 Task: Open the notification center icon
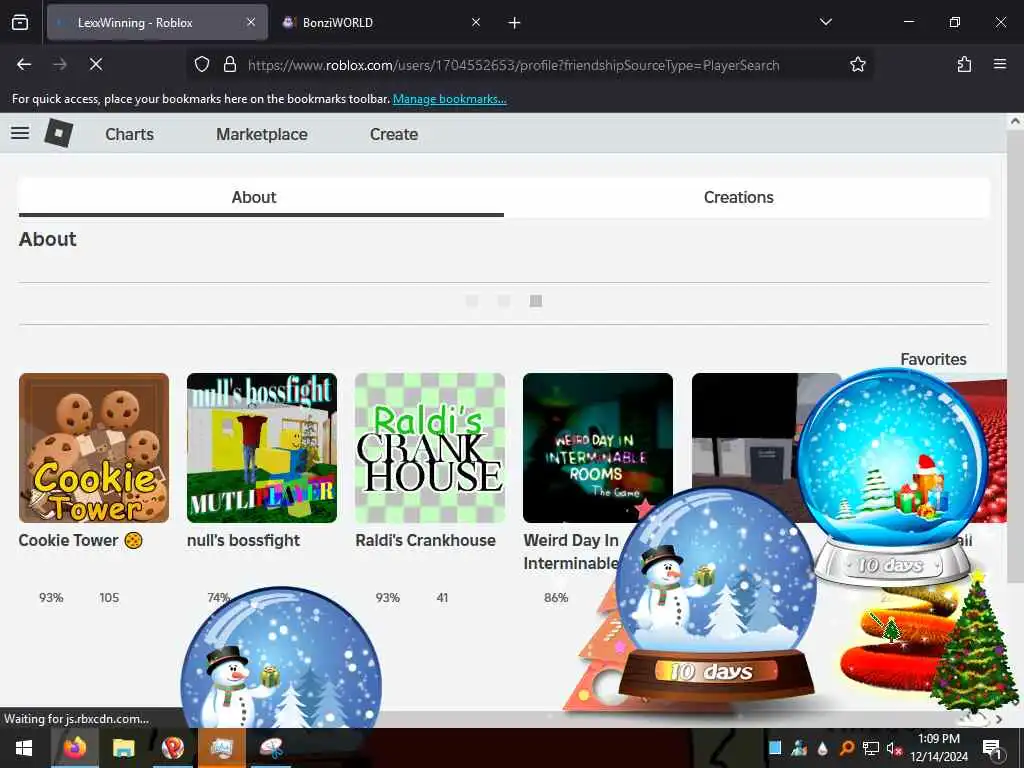pos(992,748)
